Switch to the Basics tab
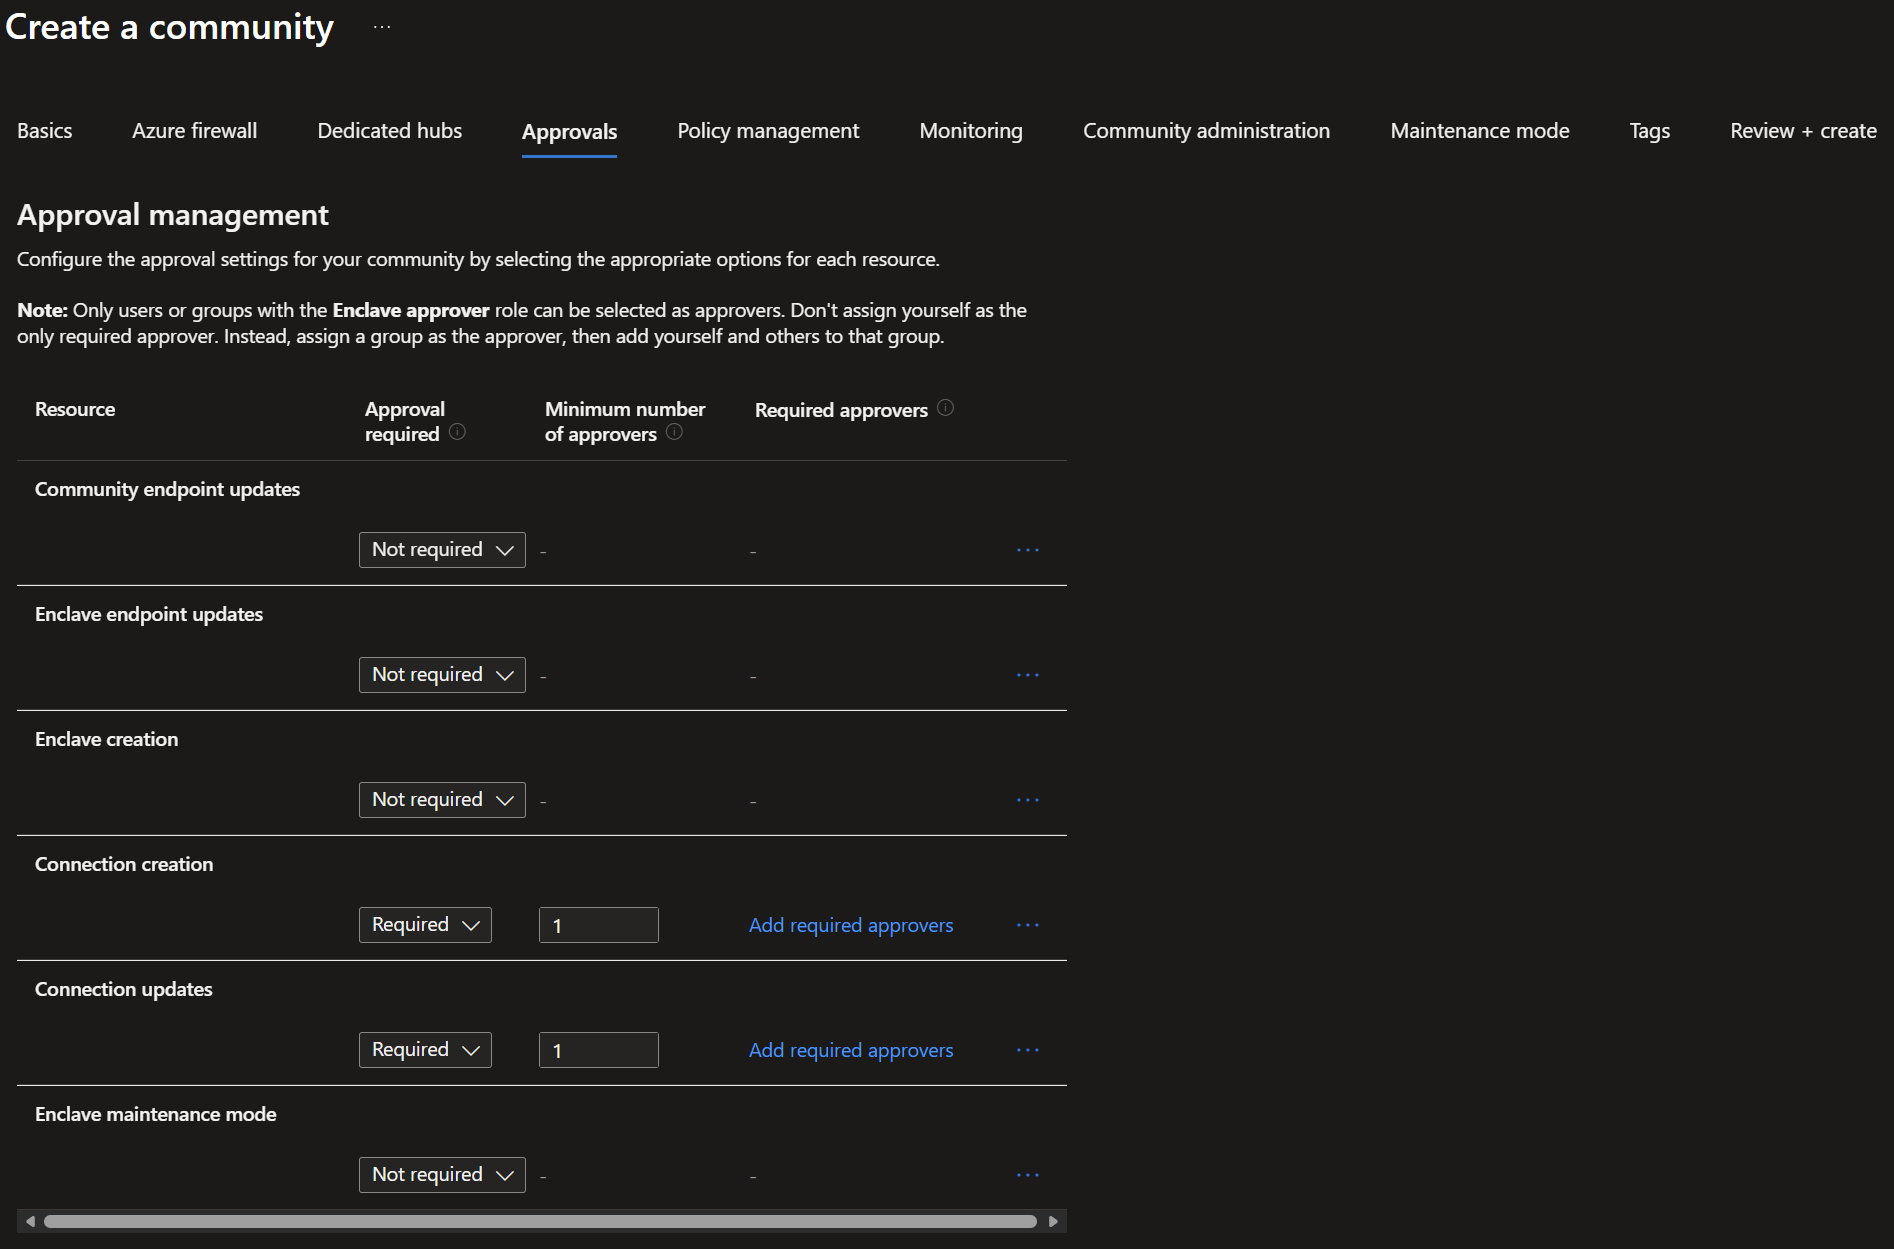 click(45, 131)
